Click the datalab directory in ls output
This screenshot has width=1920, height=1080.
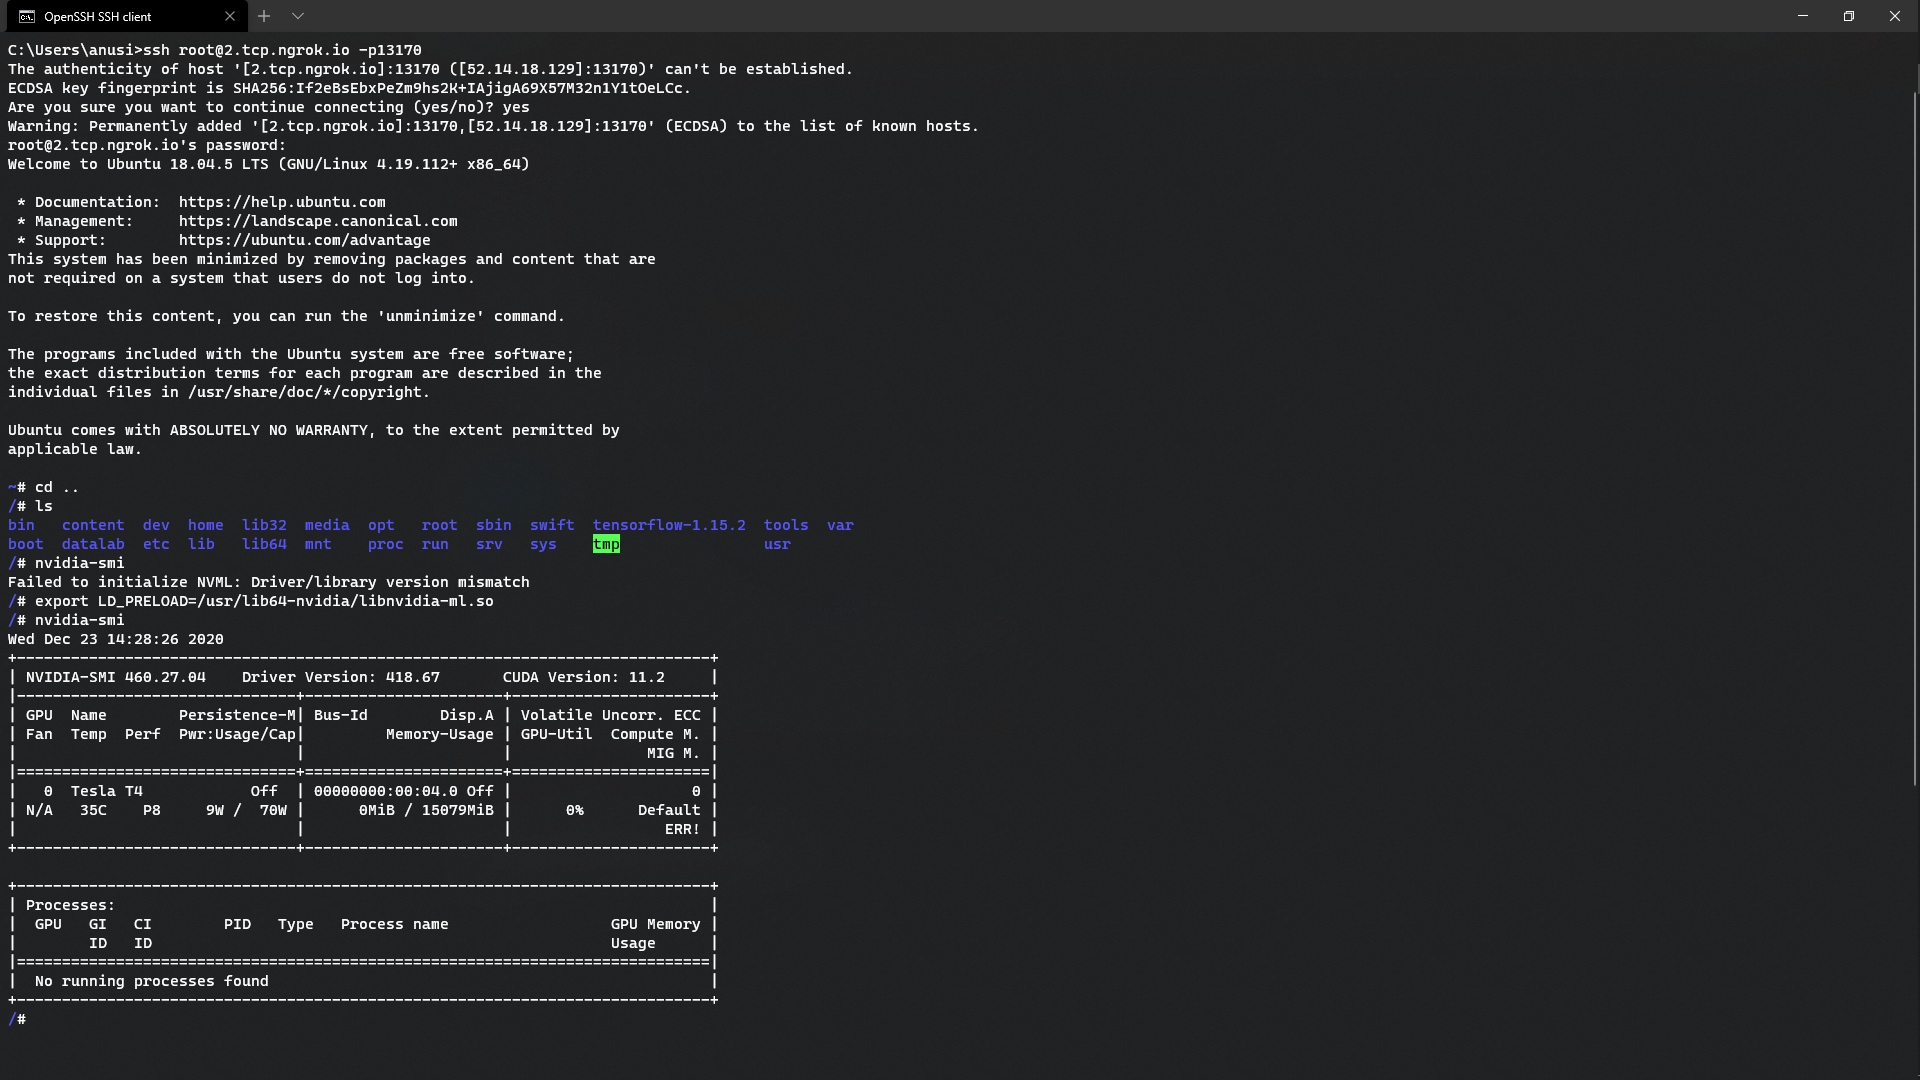coord(93,544)
